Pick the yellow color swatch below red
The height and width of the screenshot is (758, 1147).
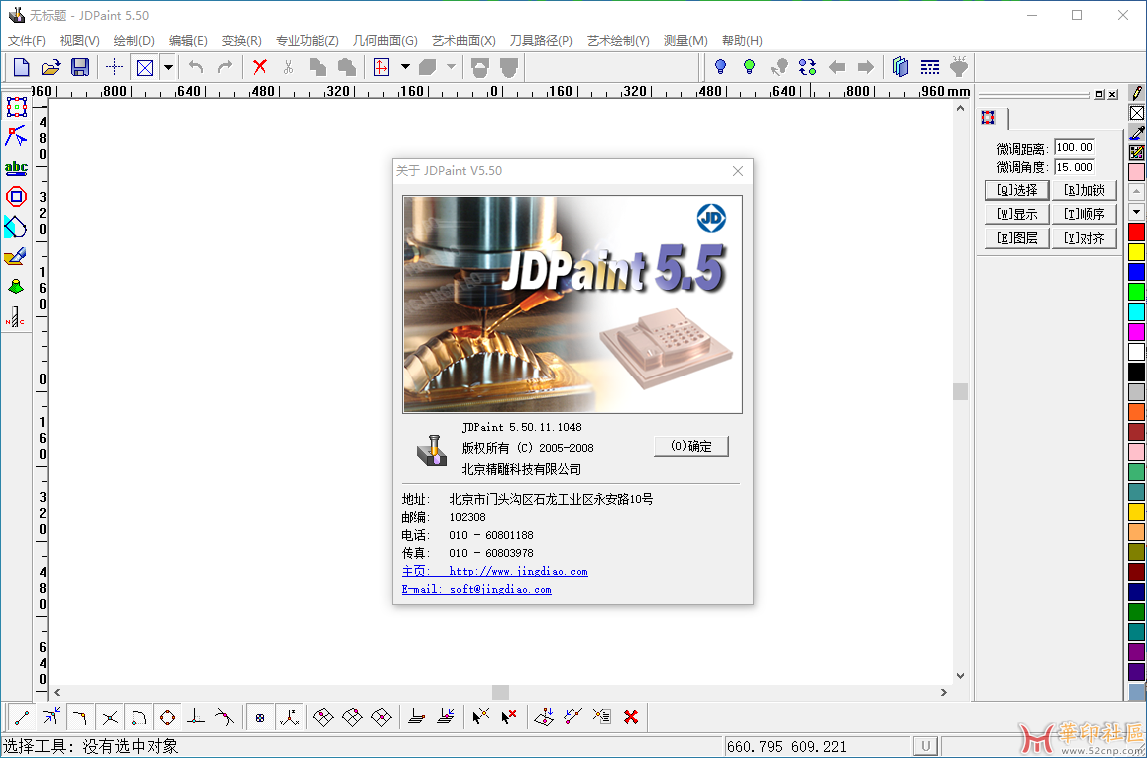click(1136, 252)
